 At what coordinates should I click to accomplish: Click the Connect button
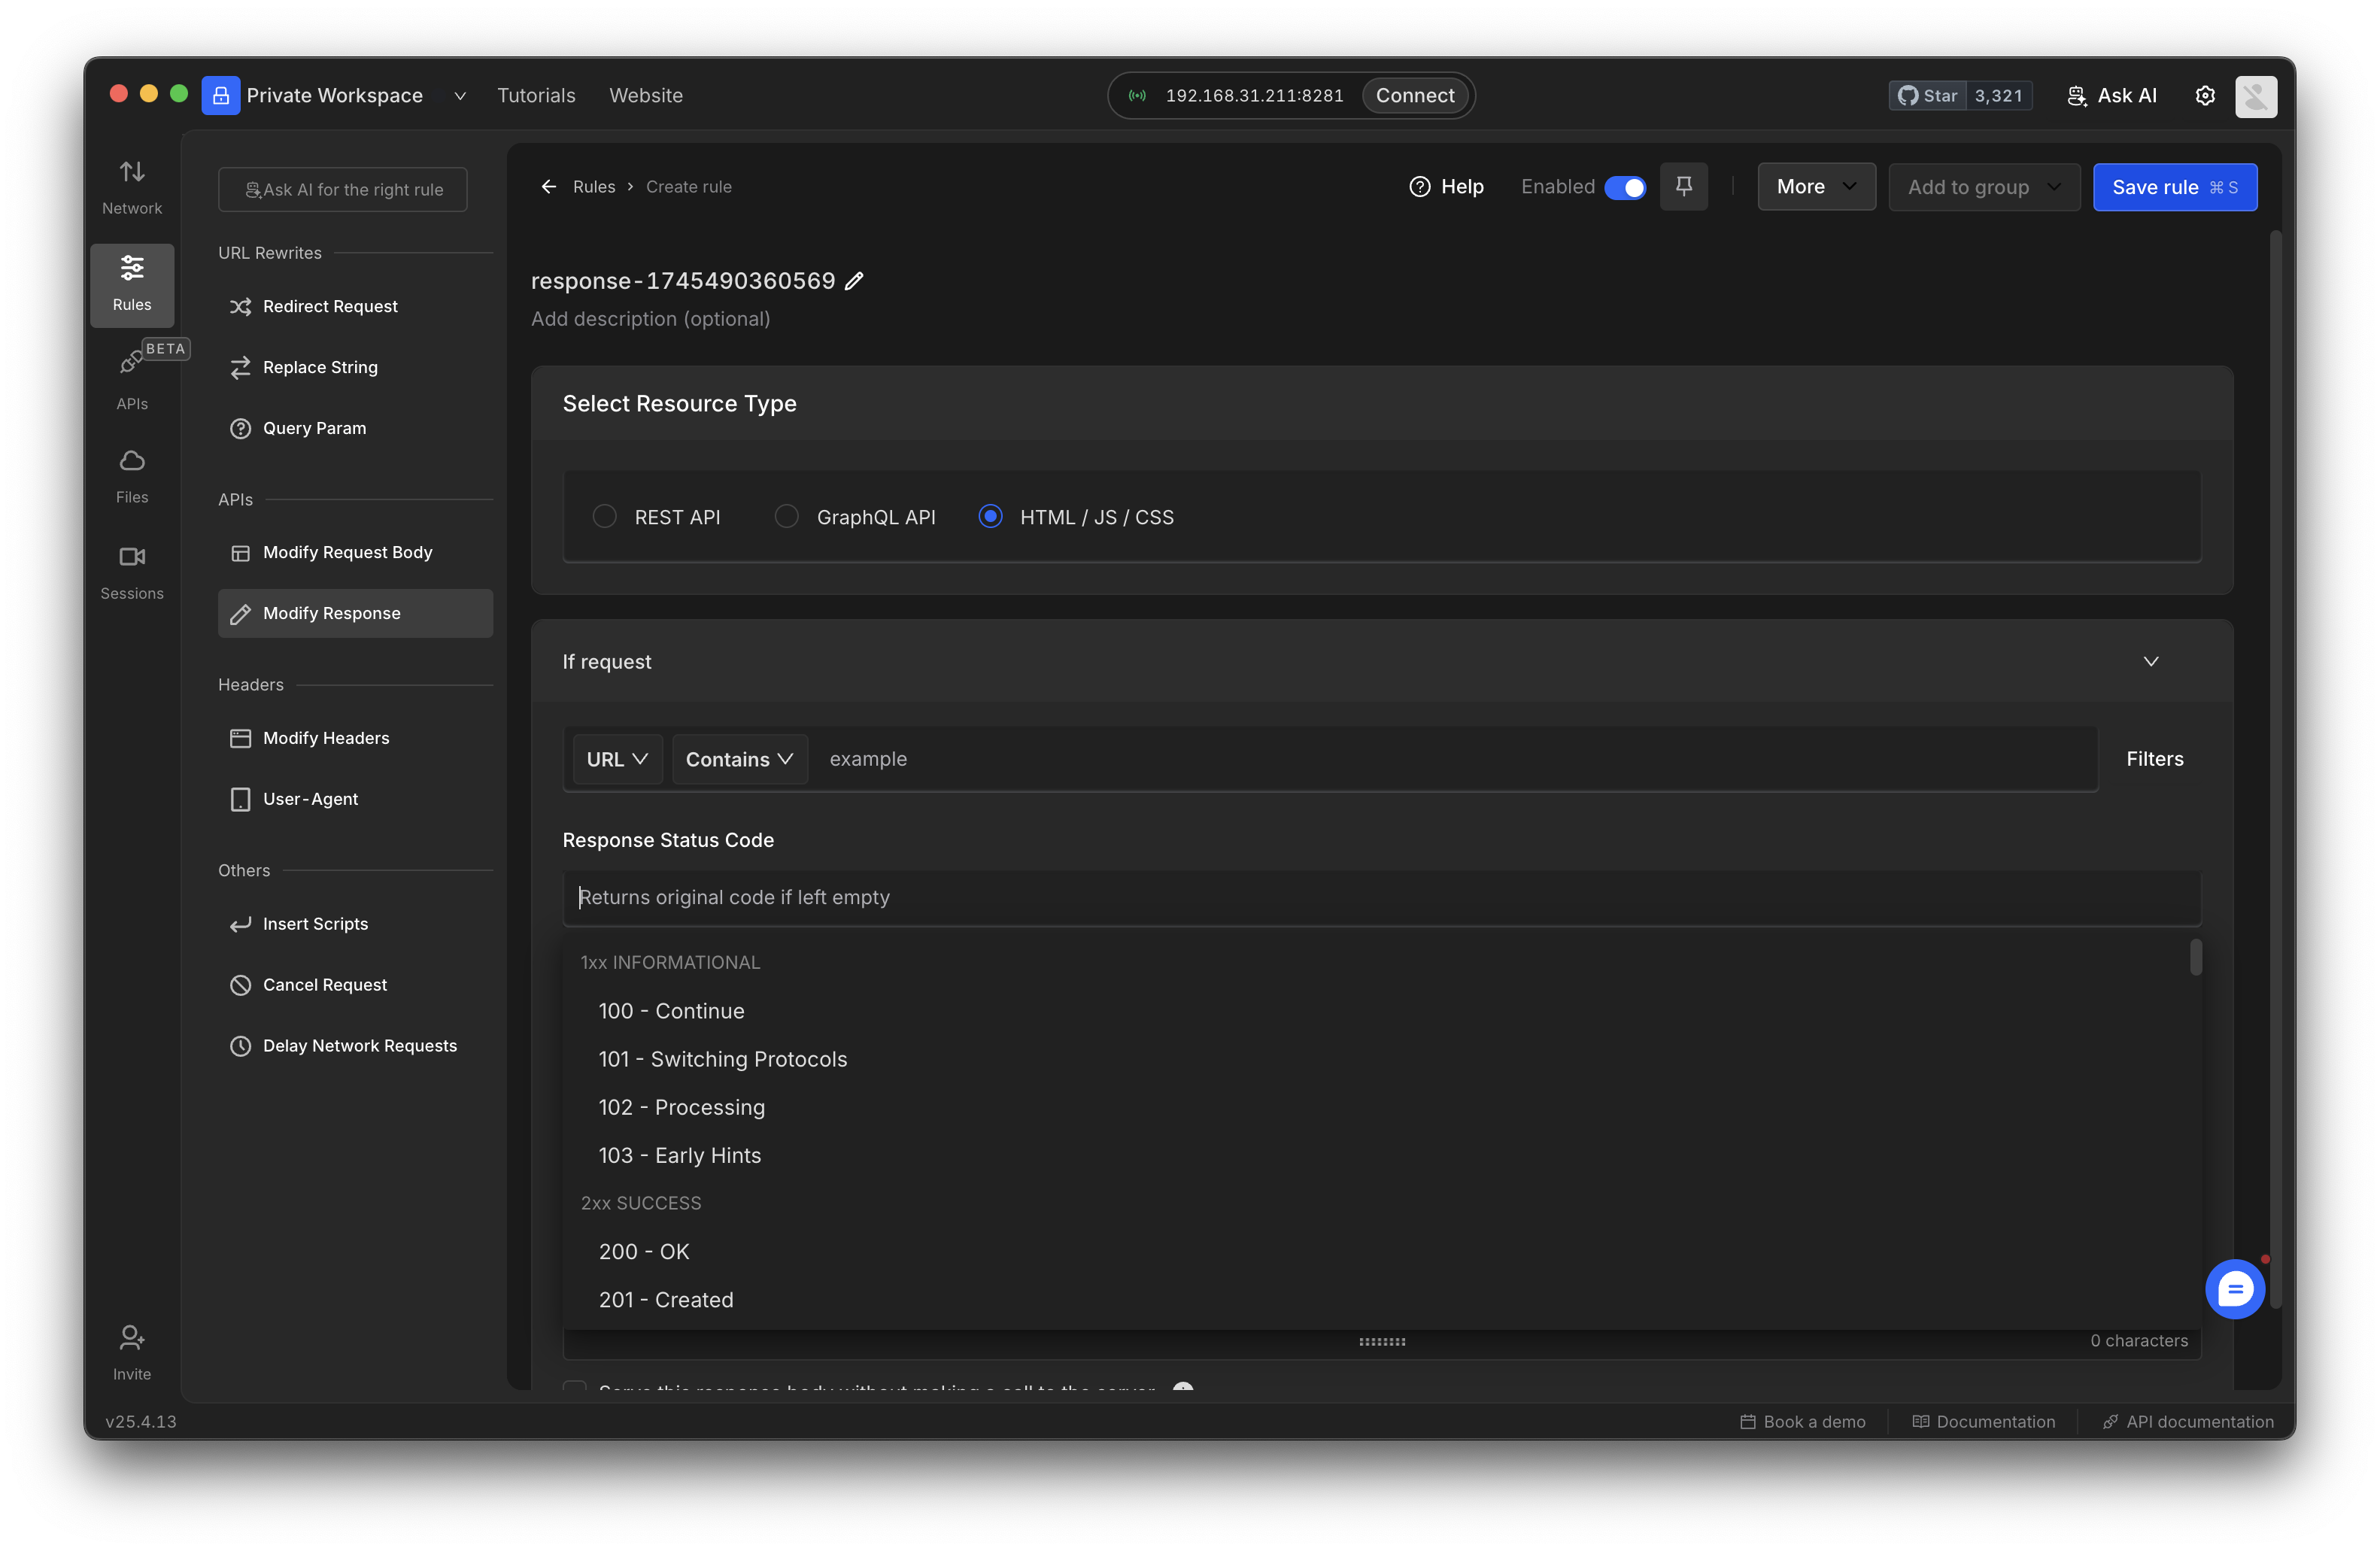point(1414,96)
